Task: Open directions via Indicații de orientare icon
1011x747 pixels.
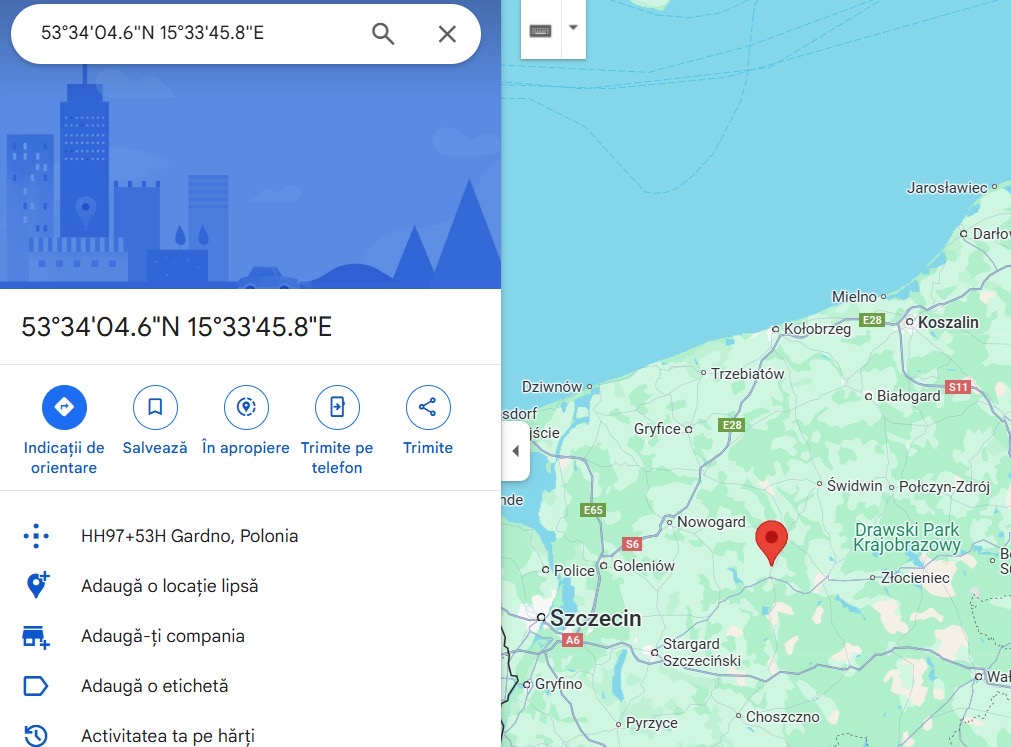Action: click(x=64, y=407)
